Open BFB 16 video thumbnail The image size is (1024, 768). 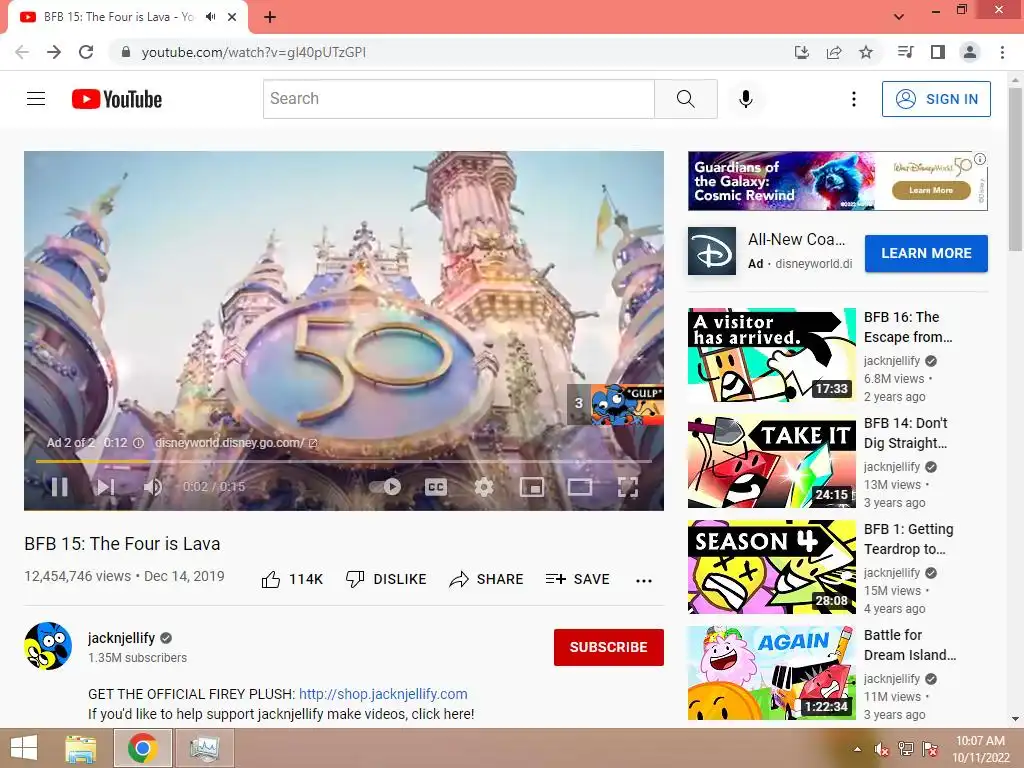click(x=771, y=355)
